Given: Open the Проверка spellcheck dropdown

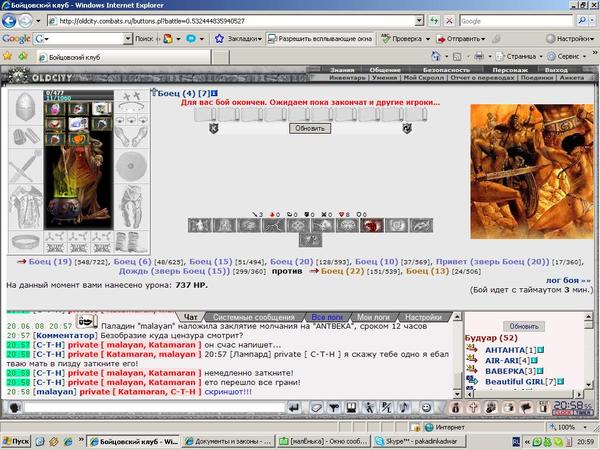Looking at the screenshot, I should [428, 39].
